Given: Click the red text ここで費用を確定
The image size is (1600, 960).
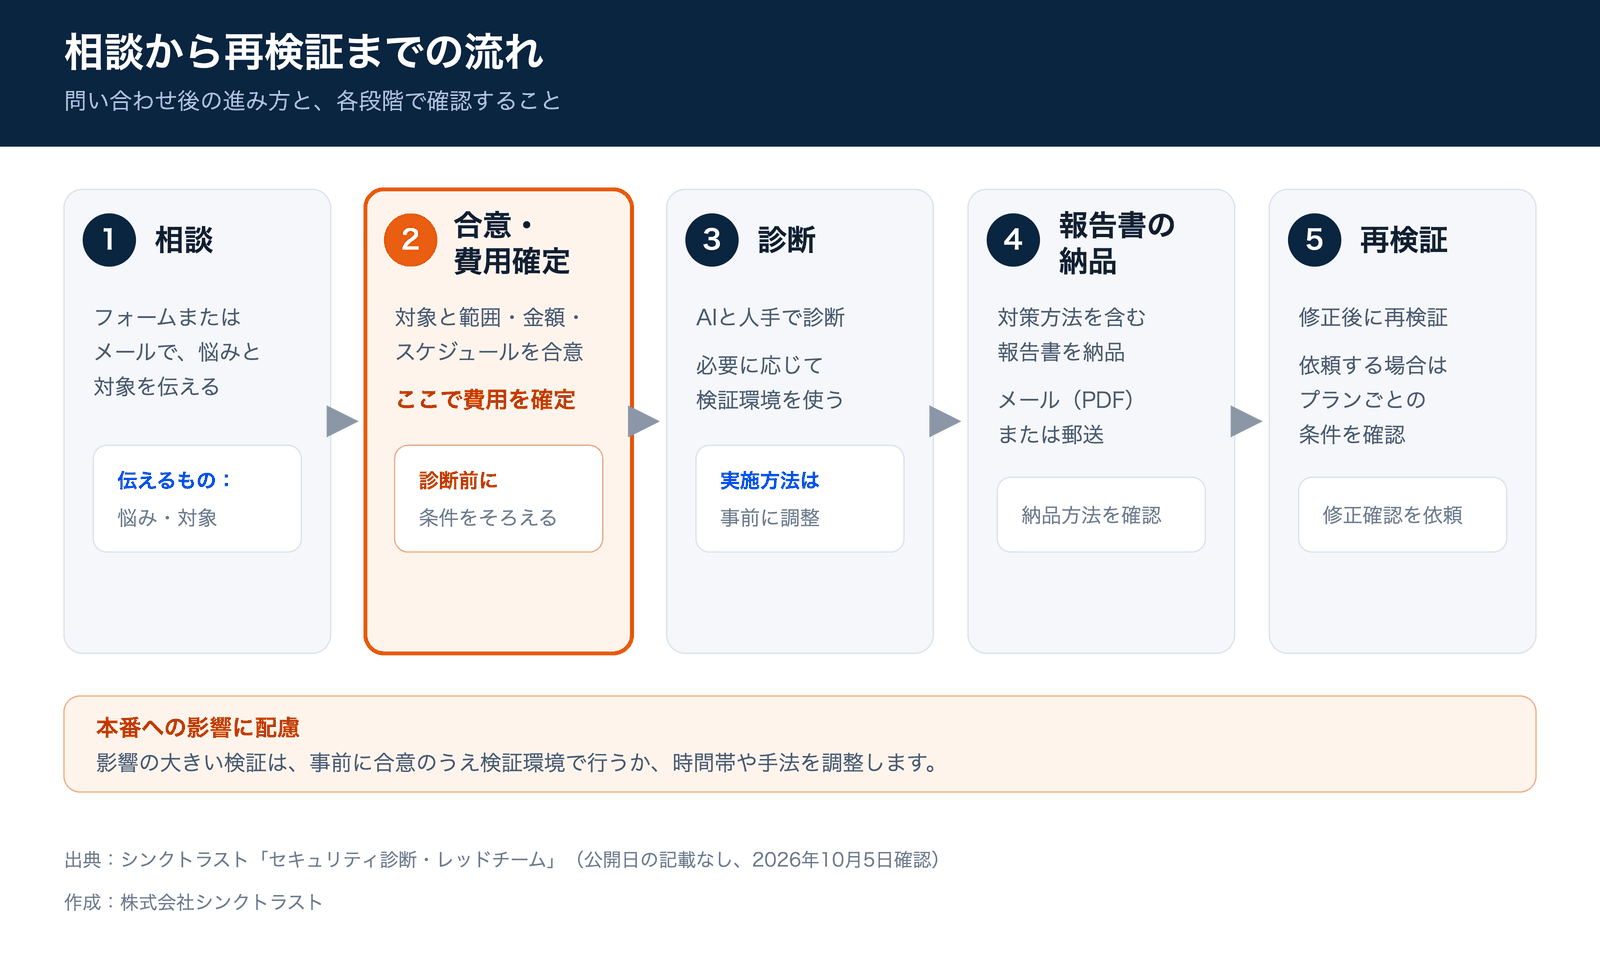Looking at the screenshot, I should click(x=486, y=400).
